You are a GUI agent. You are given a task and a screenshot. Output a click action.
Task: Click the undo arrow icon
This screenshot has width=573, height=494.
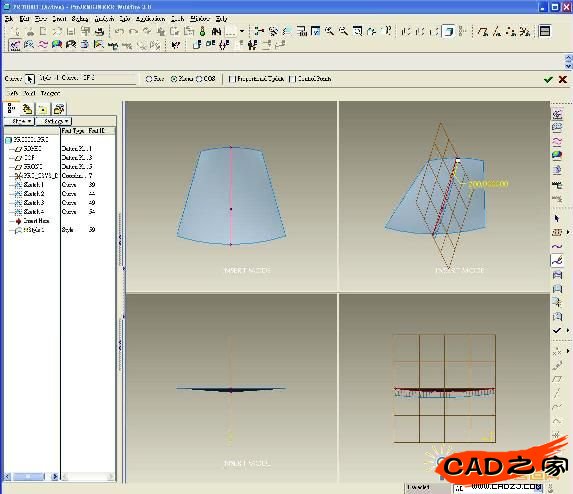119,31
